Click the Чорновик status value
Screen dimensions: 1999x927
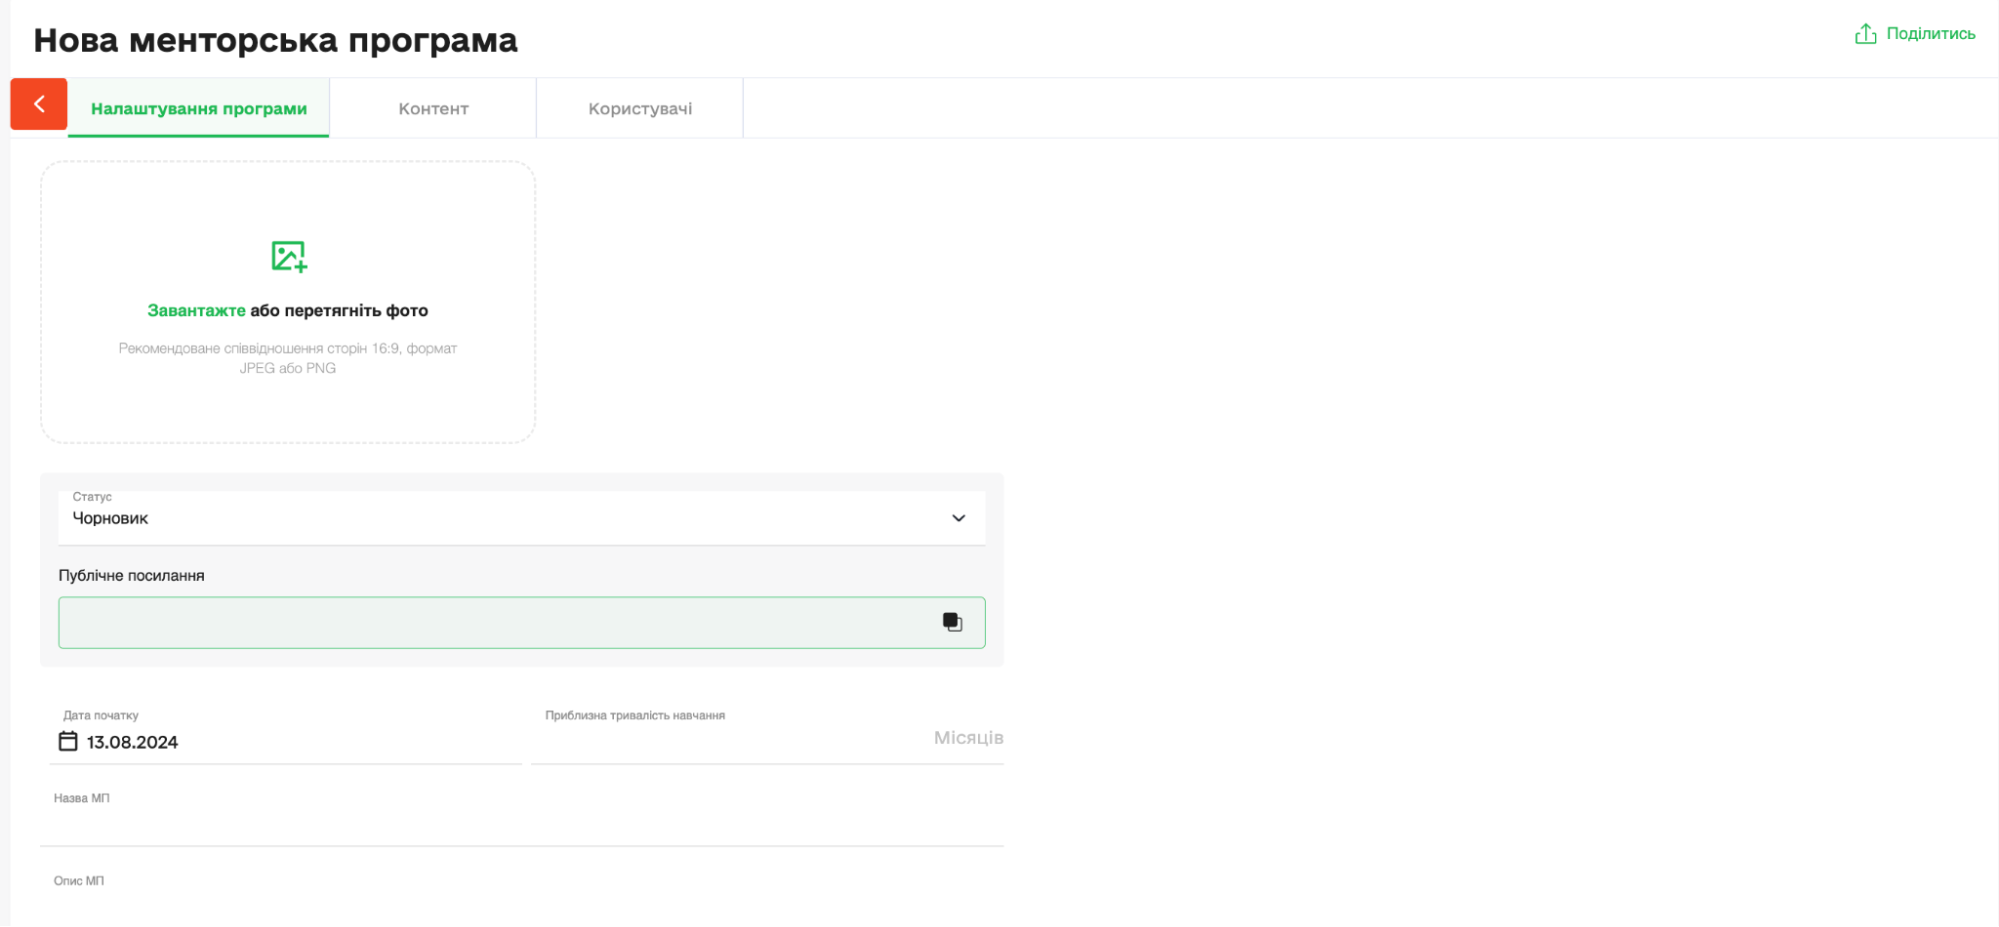pyautogui.click(x=111, y=518)
